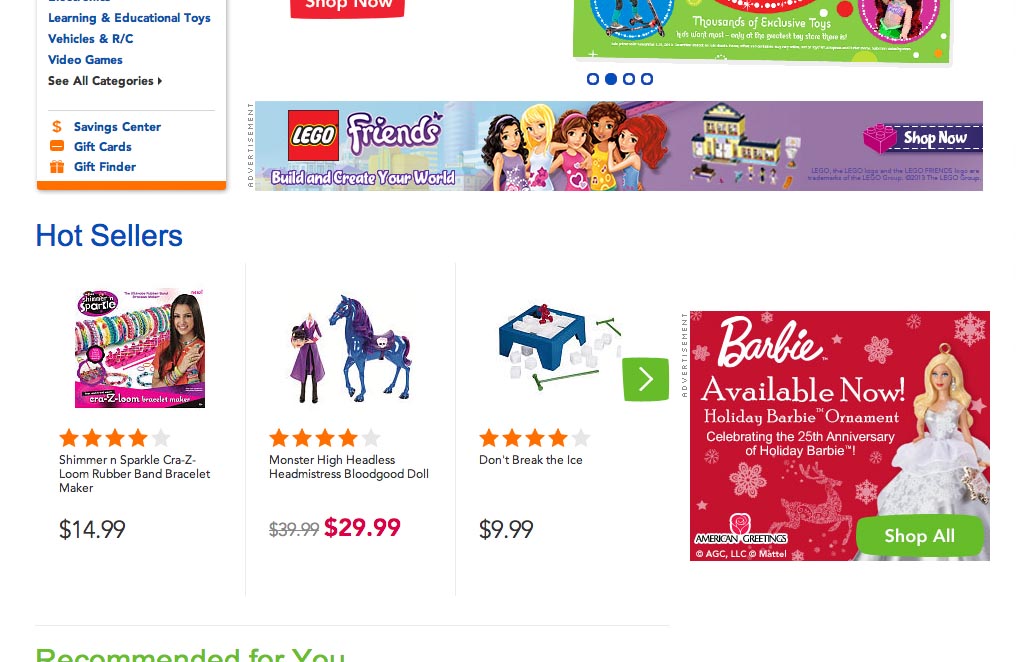Click the Monster High doll star rating
Viewport: 1023px width, 662px height.
click(324, 438)
